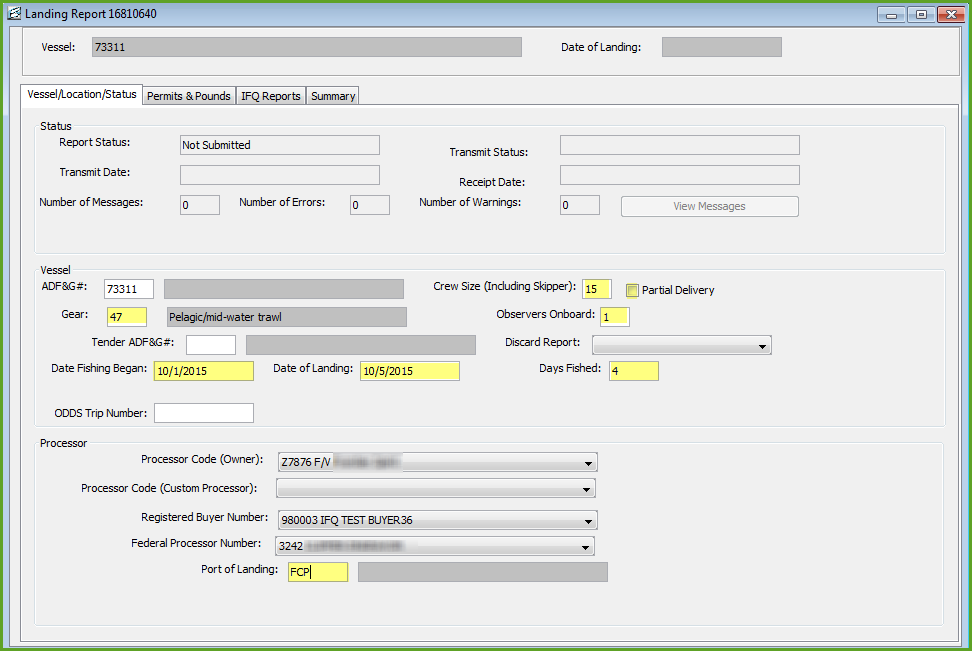Open the Discard Report dropdown
972x651 pixels.
click(x=763, y=346)
